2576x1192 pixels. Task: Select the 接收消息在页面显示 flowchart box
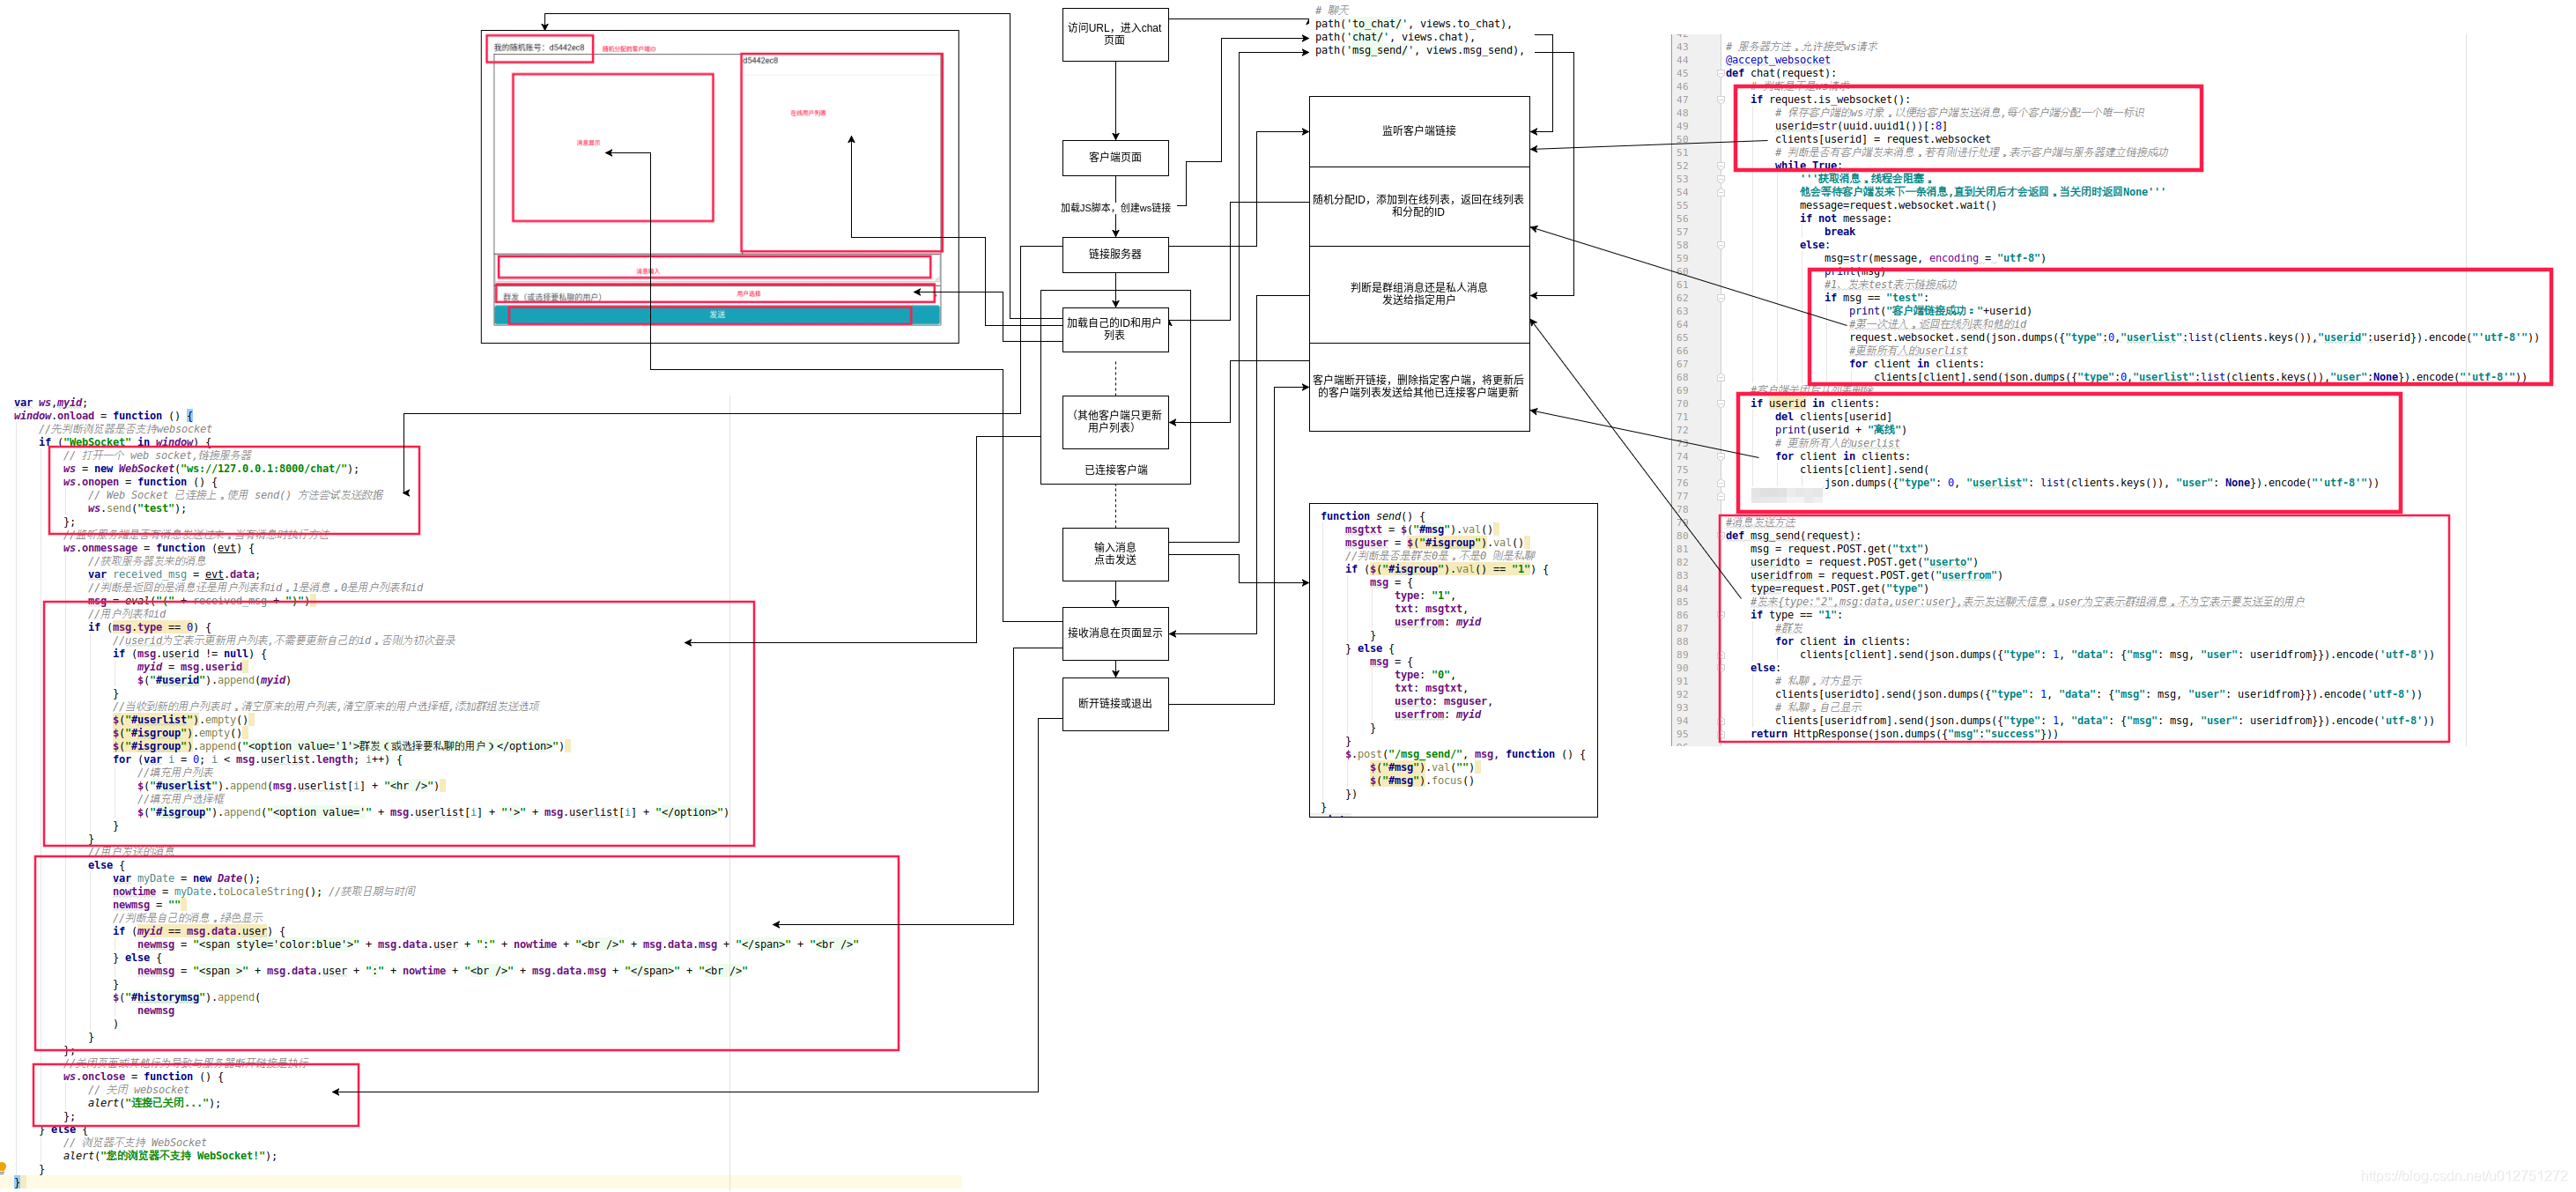tap(1115, 633)
